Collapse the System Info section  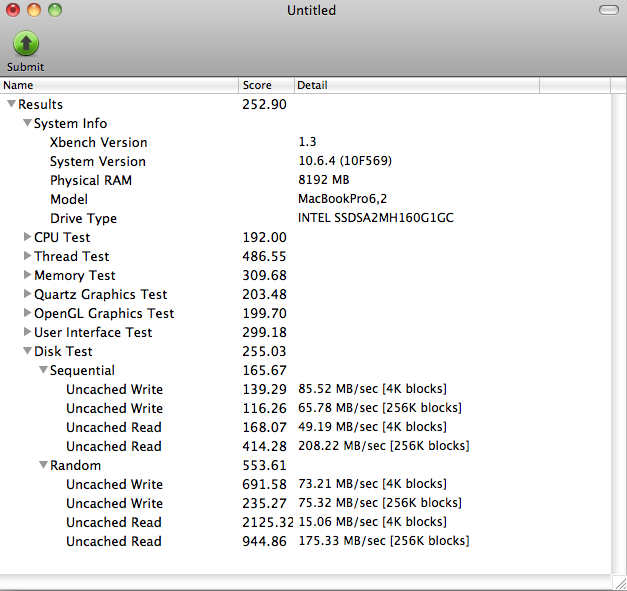[x=27, y=123]
